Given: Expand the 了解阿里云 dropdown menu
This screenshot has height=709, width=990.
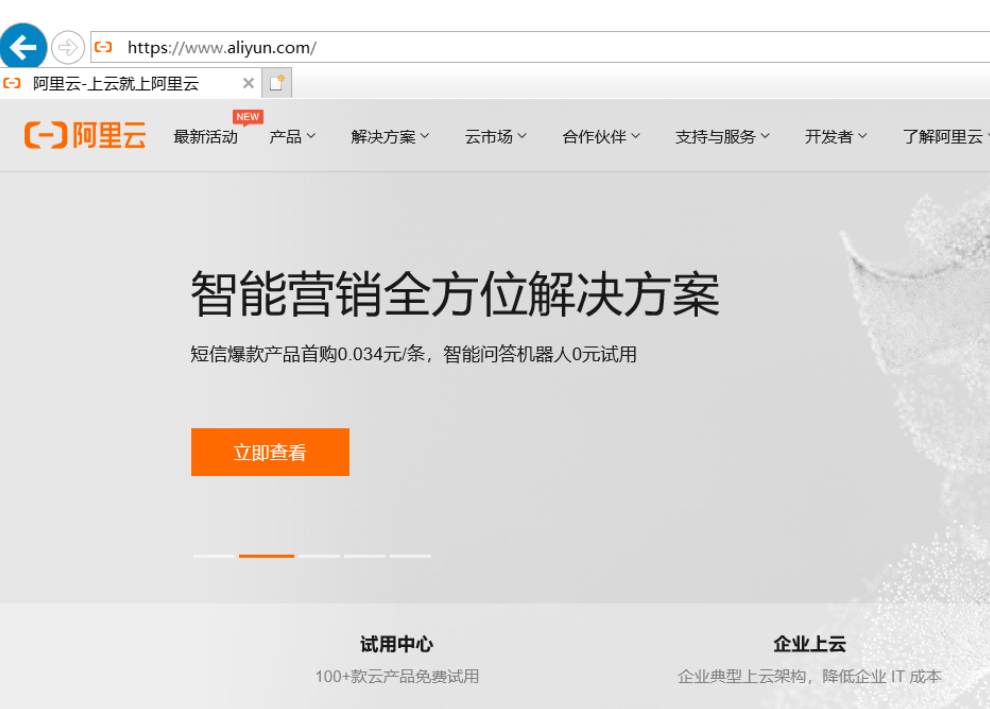Looking at the screenshot, I should (x=946, y=136).
